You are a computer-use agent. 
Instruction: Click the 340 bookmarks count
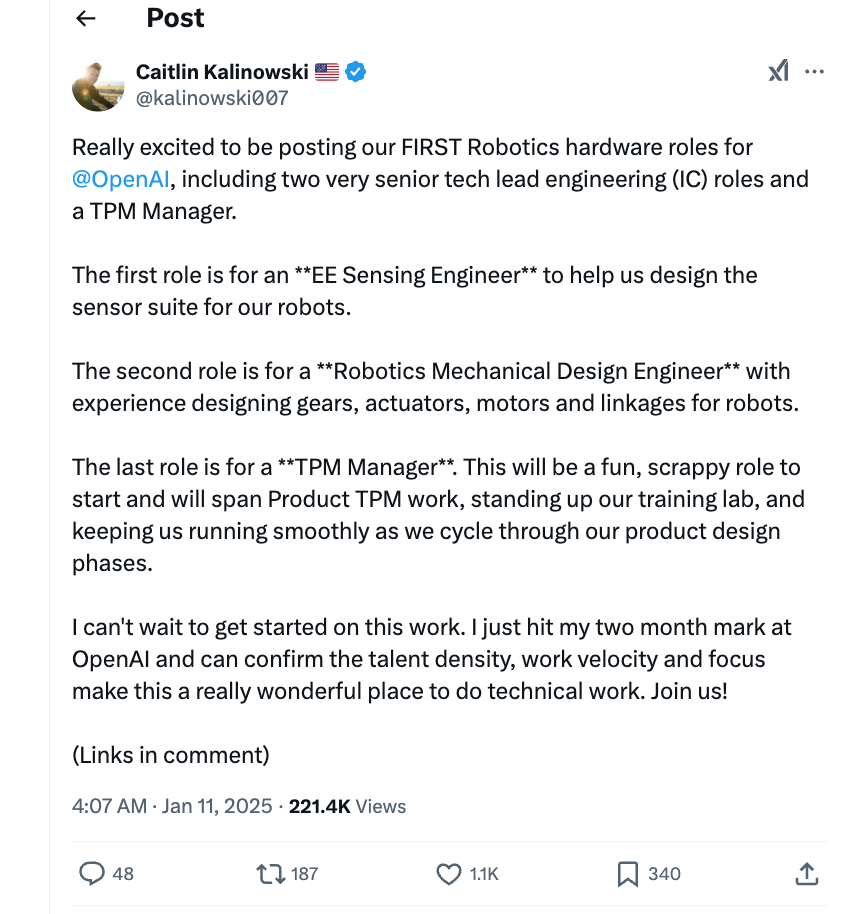click(x=664, y=874)
